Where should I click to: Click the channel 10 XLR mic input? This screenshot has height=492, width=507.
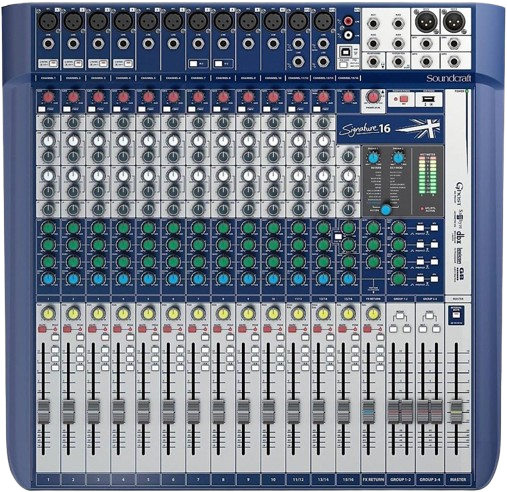tap(273, 22)
